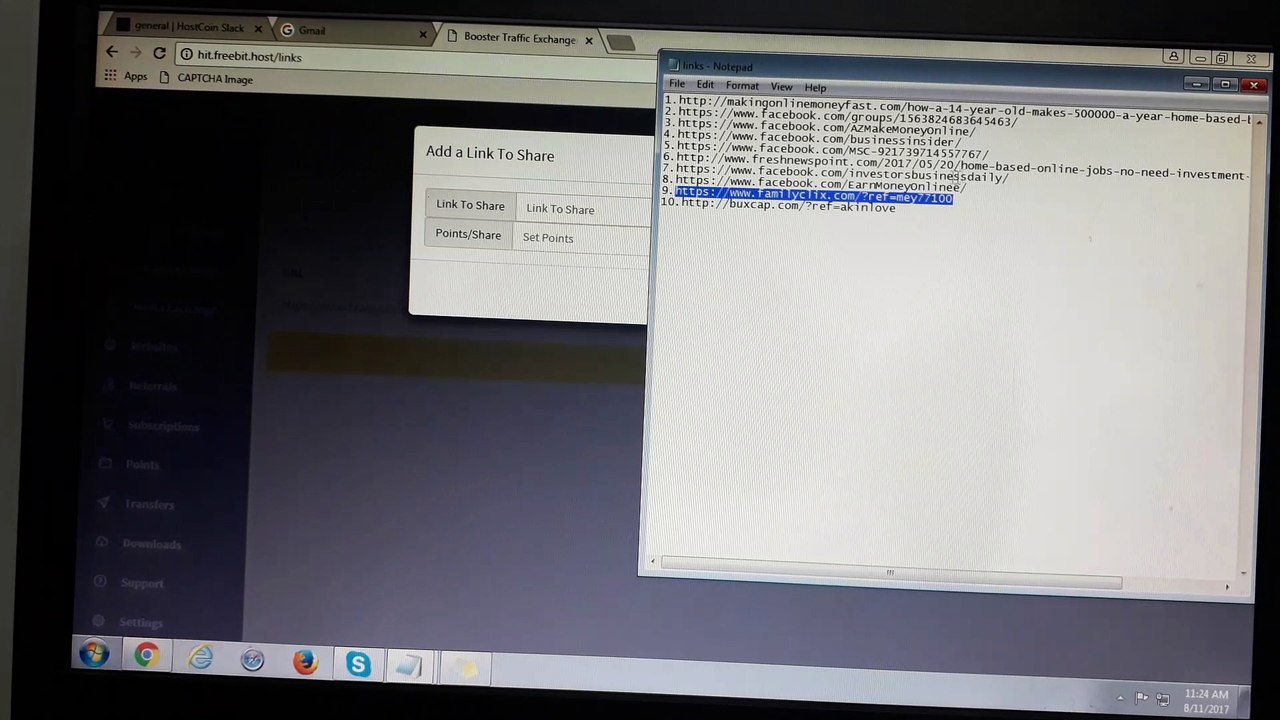Screen dimensions: 1280x720
Task: Open Notepad's Edit menu
Action: (705, 85)
